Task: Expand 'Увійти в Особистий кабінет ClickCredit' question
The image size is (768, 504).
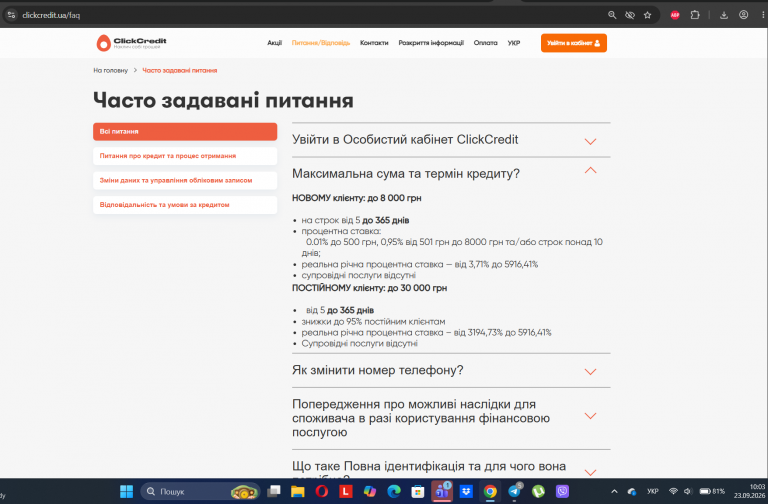Action: coord(451,140)
